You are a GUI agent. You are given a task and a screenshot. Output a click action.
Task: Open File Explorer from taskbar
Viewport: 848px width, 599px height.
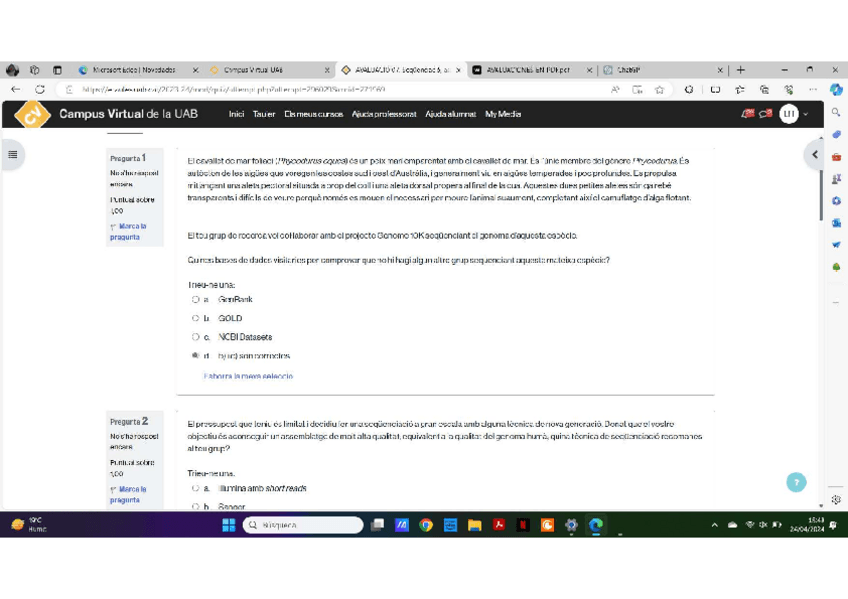474,525
